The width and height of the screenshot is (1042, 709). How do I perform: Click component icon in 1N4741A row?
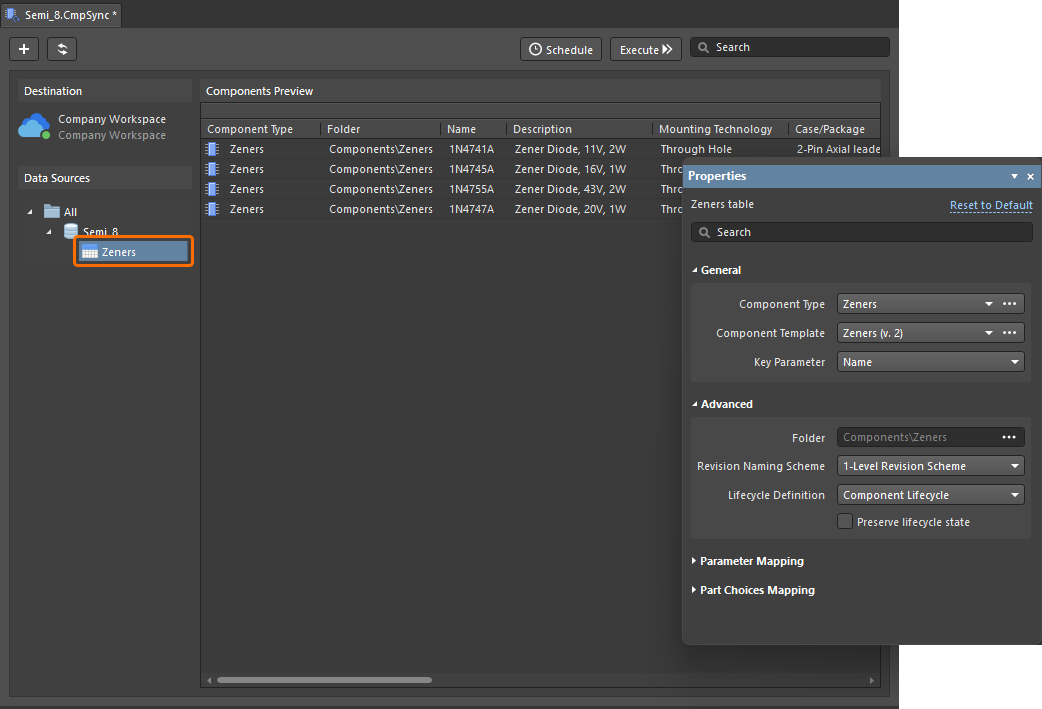pyautogui.click(x=212, y=149)
